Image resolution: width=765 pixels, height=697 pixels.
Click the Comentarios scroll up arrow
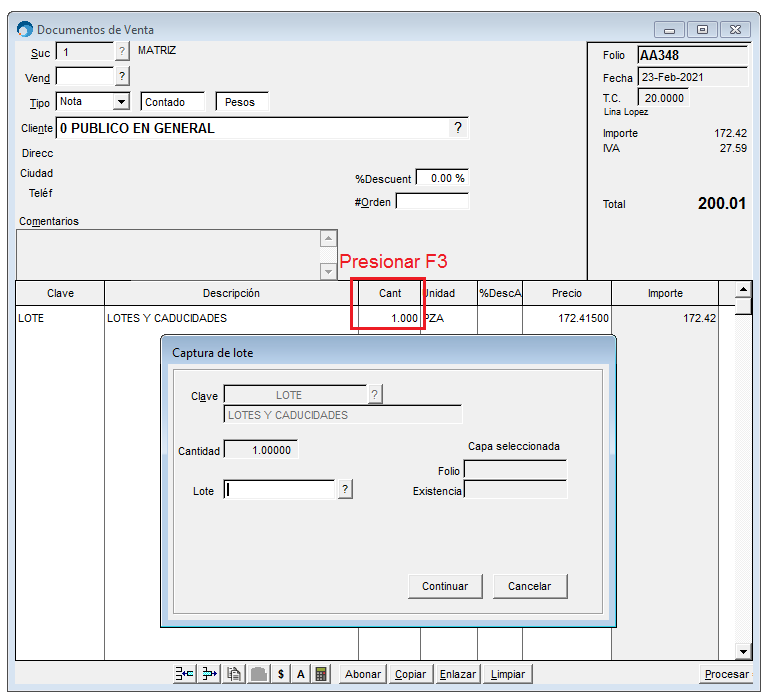328,239
